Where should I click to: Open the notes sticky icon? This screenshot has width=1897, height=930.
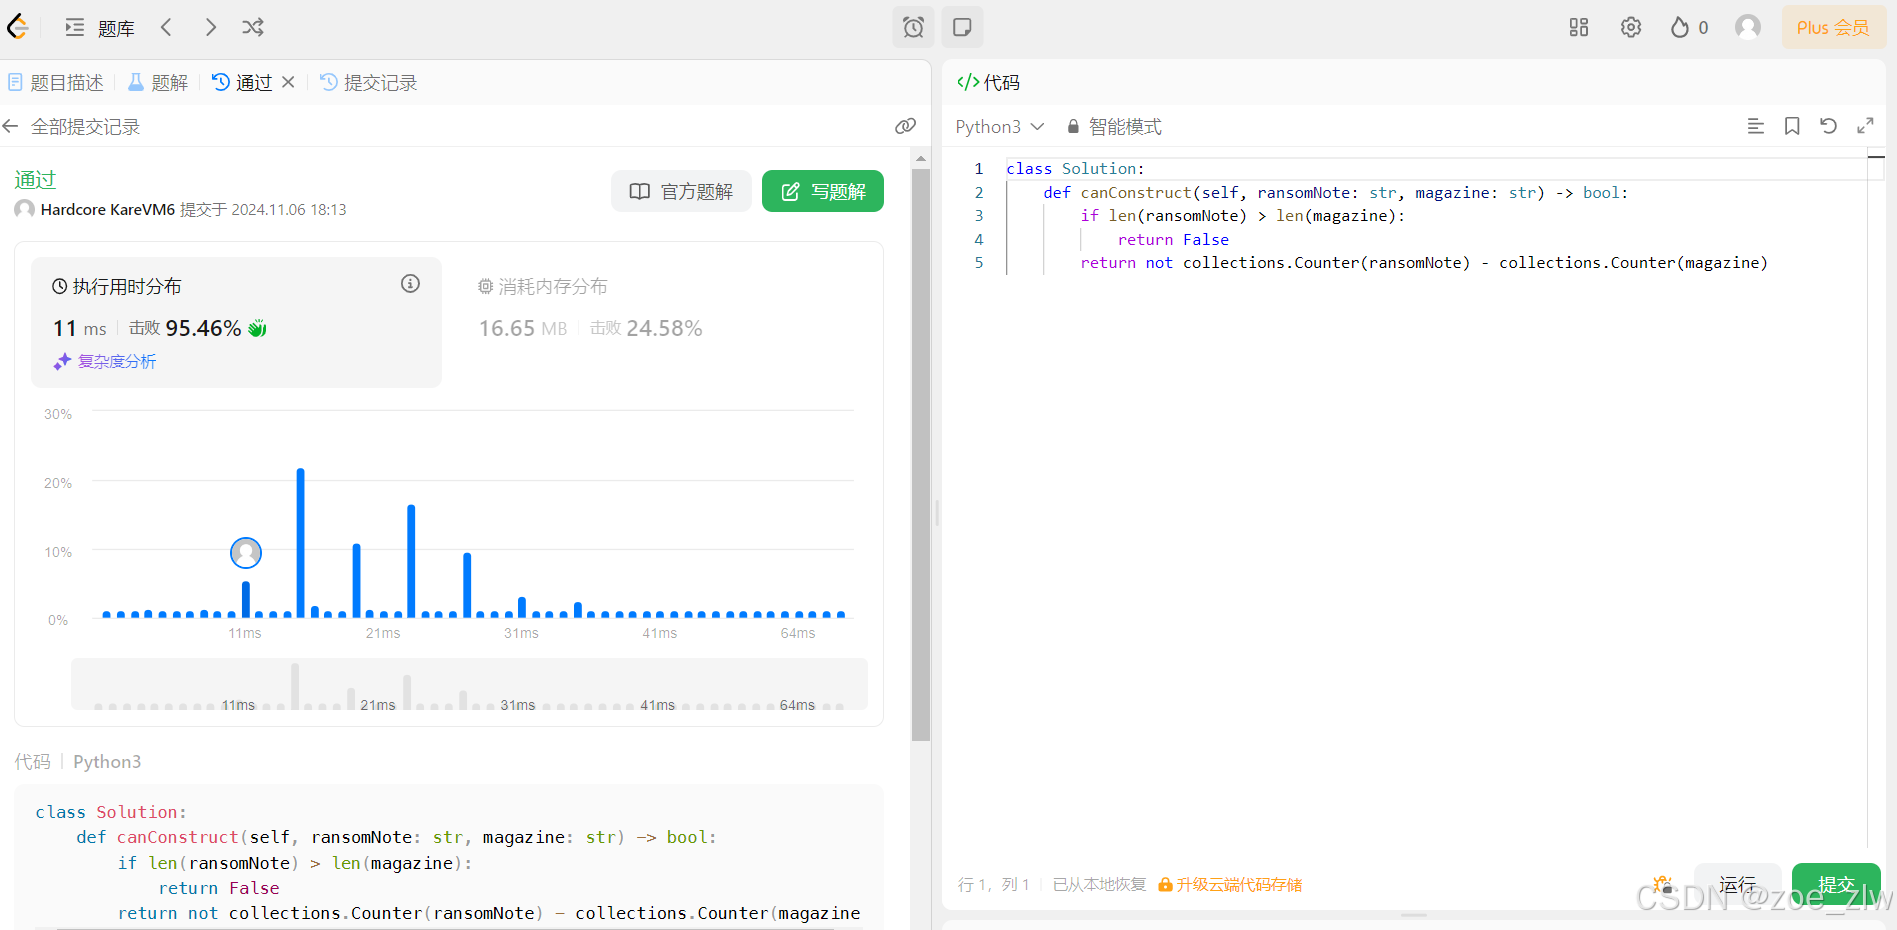tap(962, 27)
